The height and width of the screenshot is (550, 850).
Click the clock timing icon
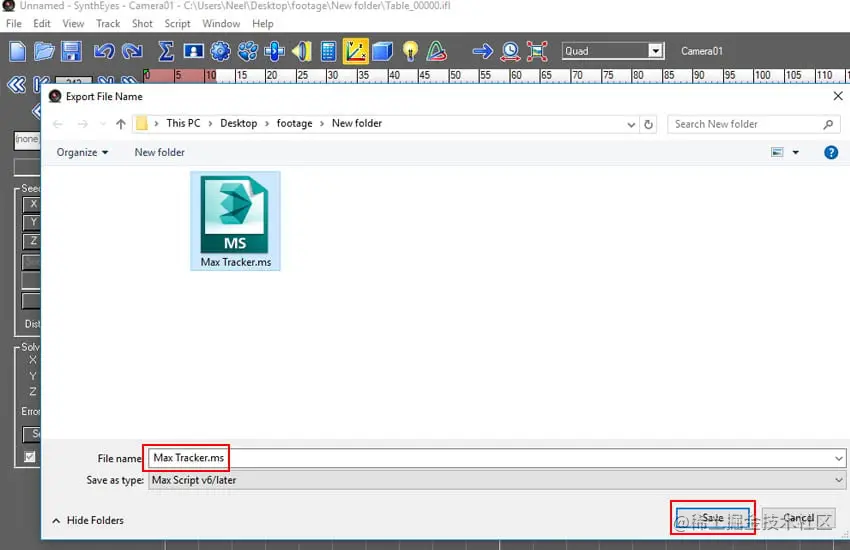pos(510,51)
